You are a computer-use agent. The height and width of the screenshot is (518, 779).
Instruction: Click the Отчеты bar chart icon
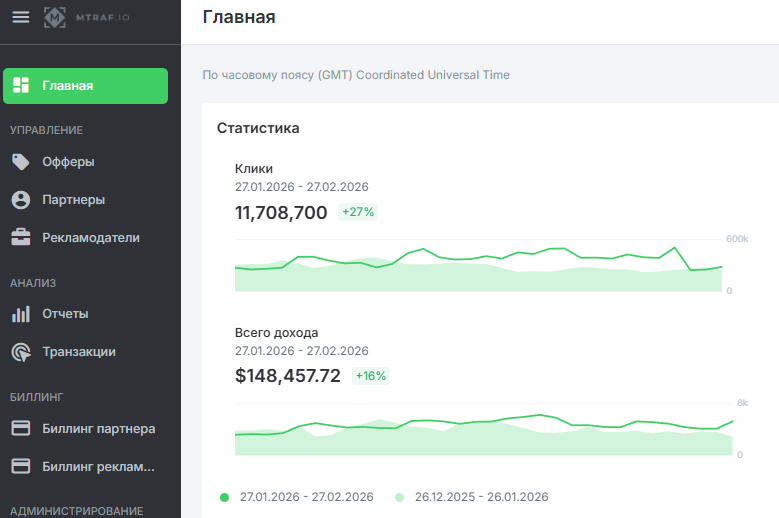(x=20, y=314)
